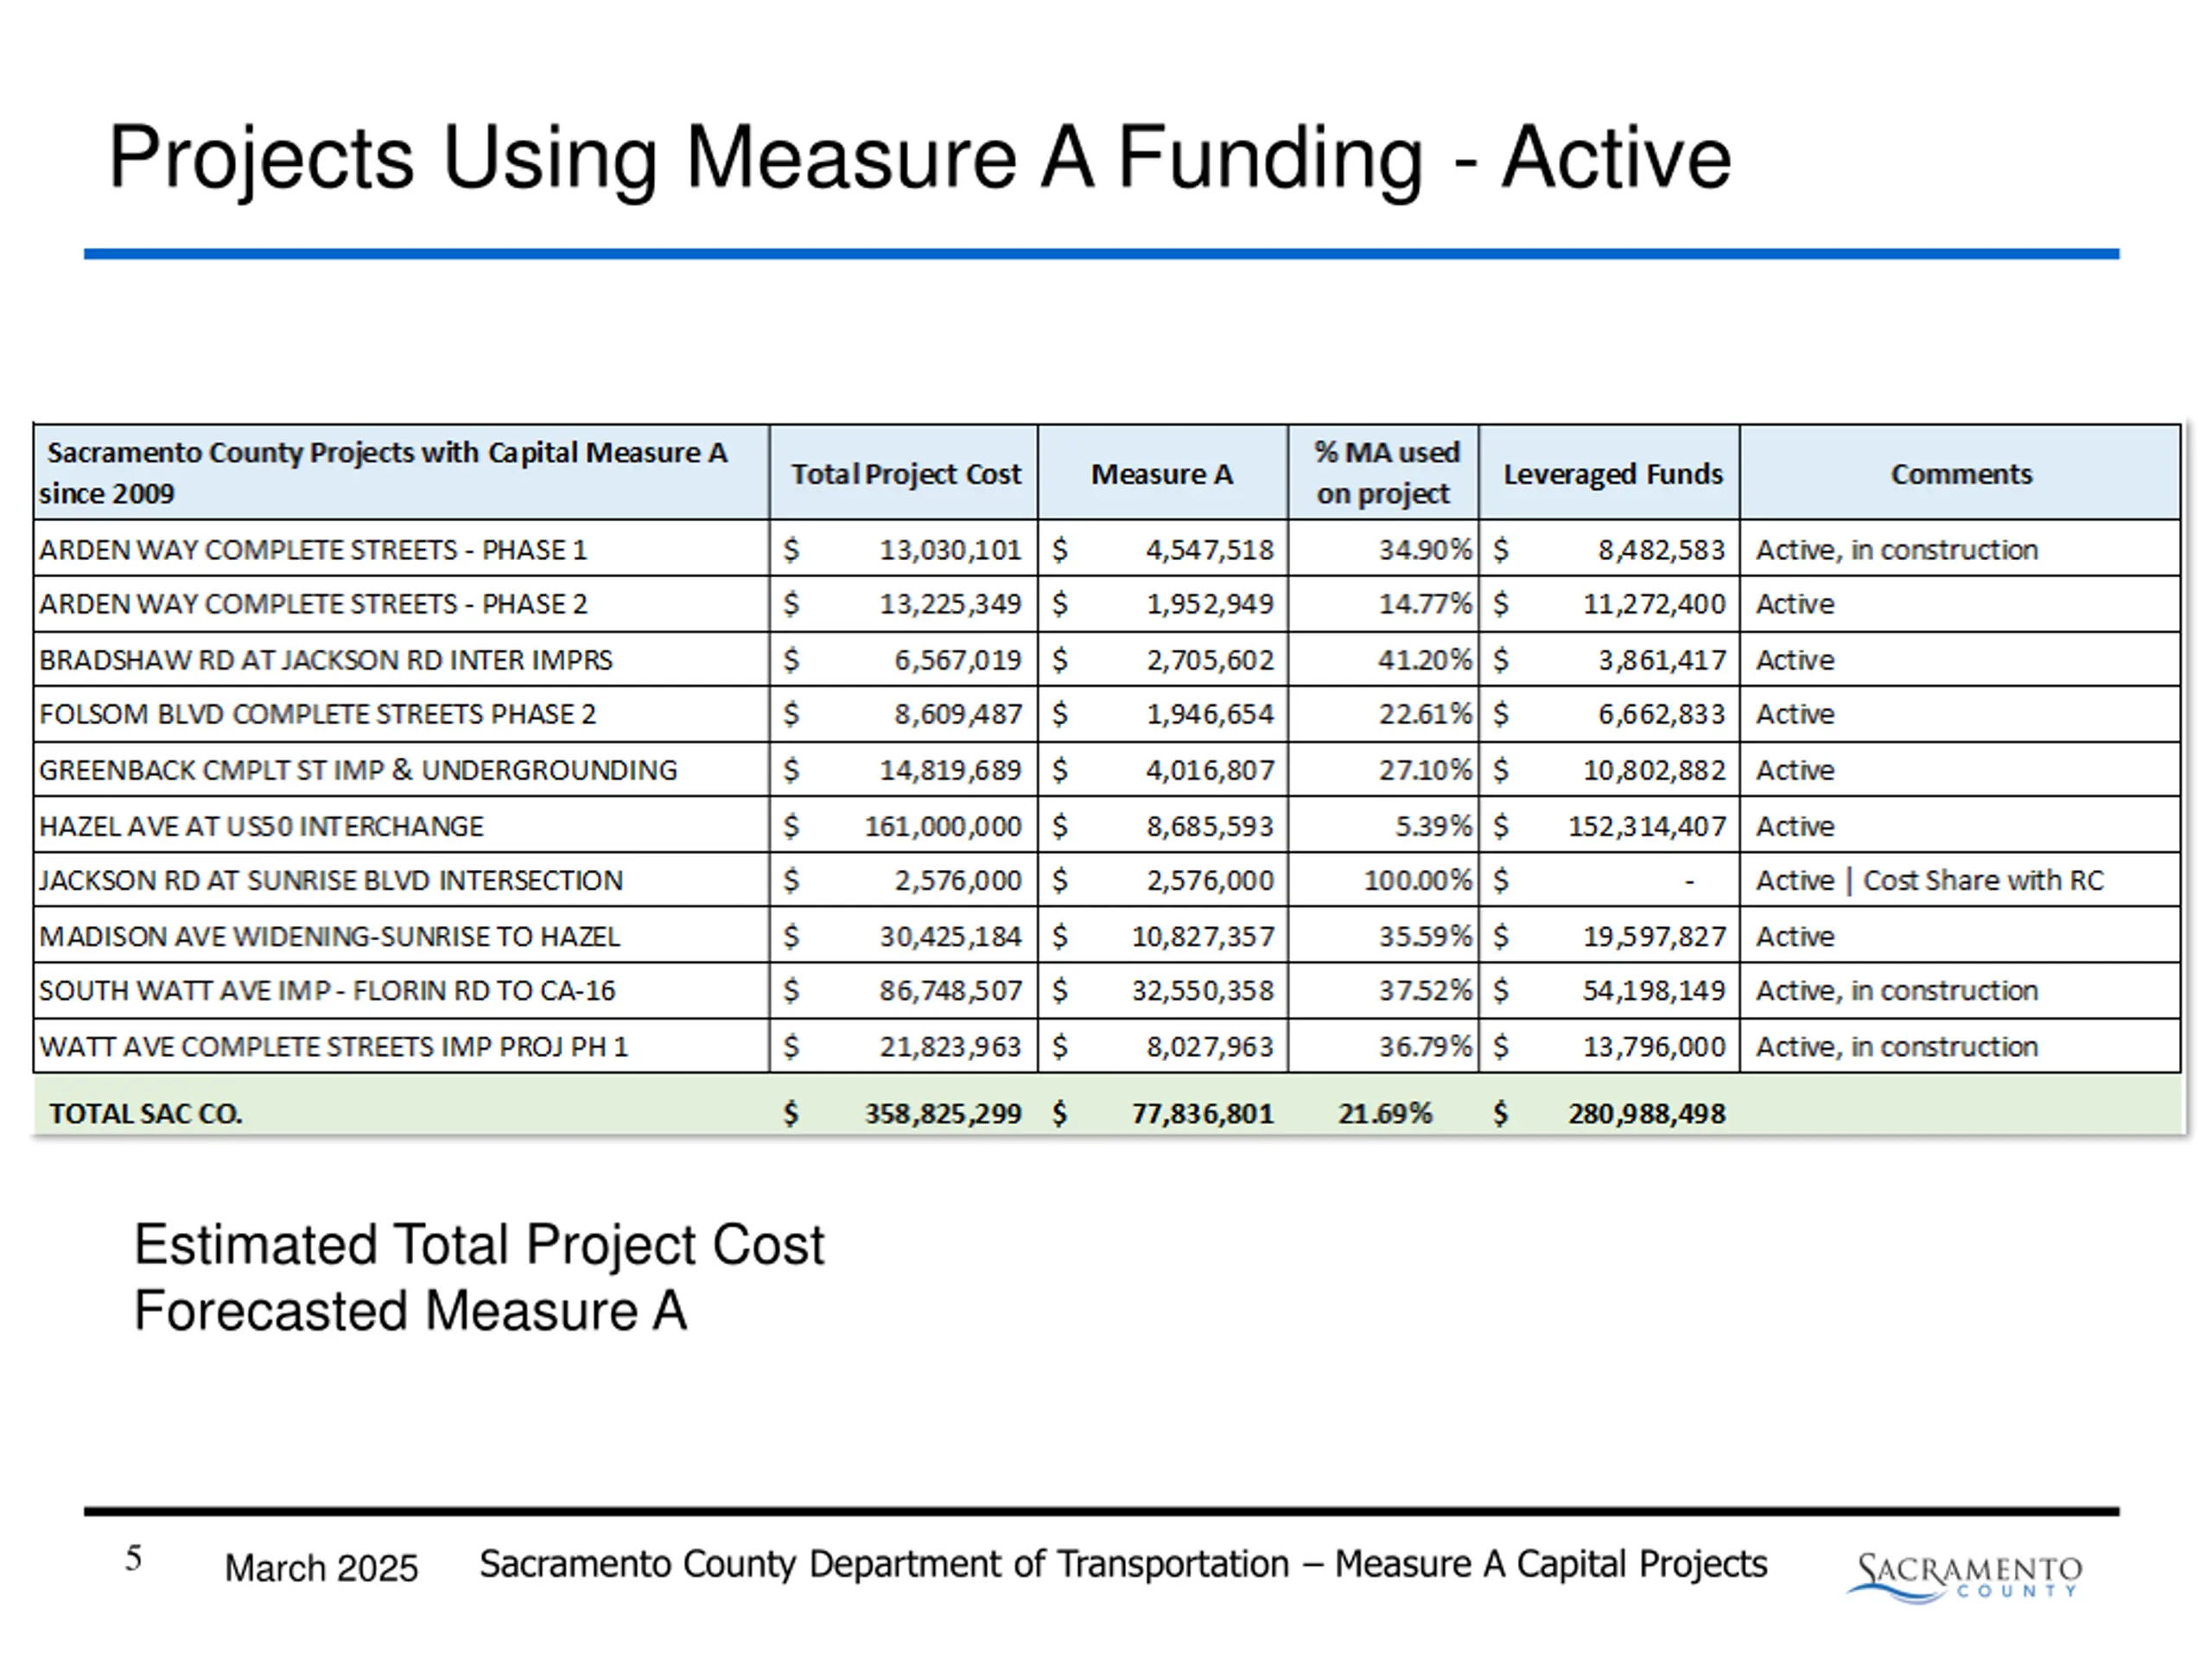2212x1659 pixels.
Task: Select total project cost 6,567,019
Action: (x=957, y=660)
